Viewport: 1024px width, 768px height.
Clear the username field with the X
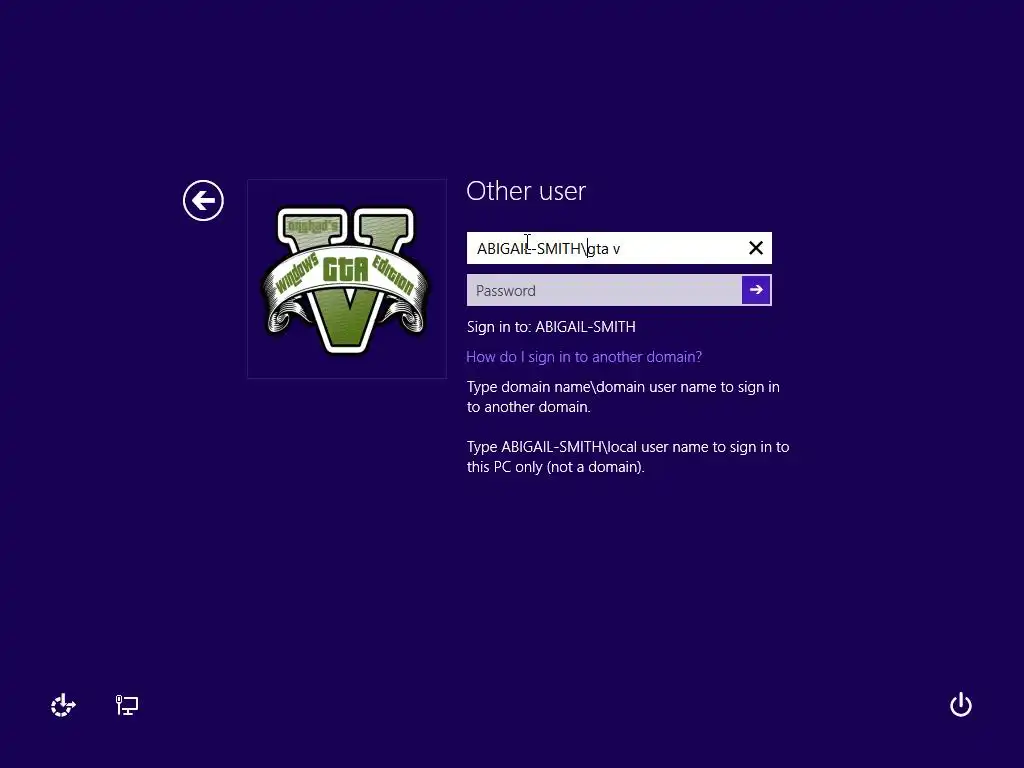(756, 248)
